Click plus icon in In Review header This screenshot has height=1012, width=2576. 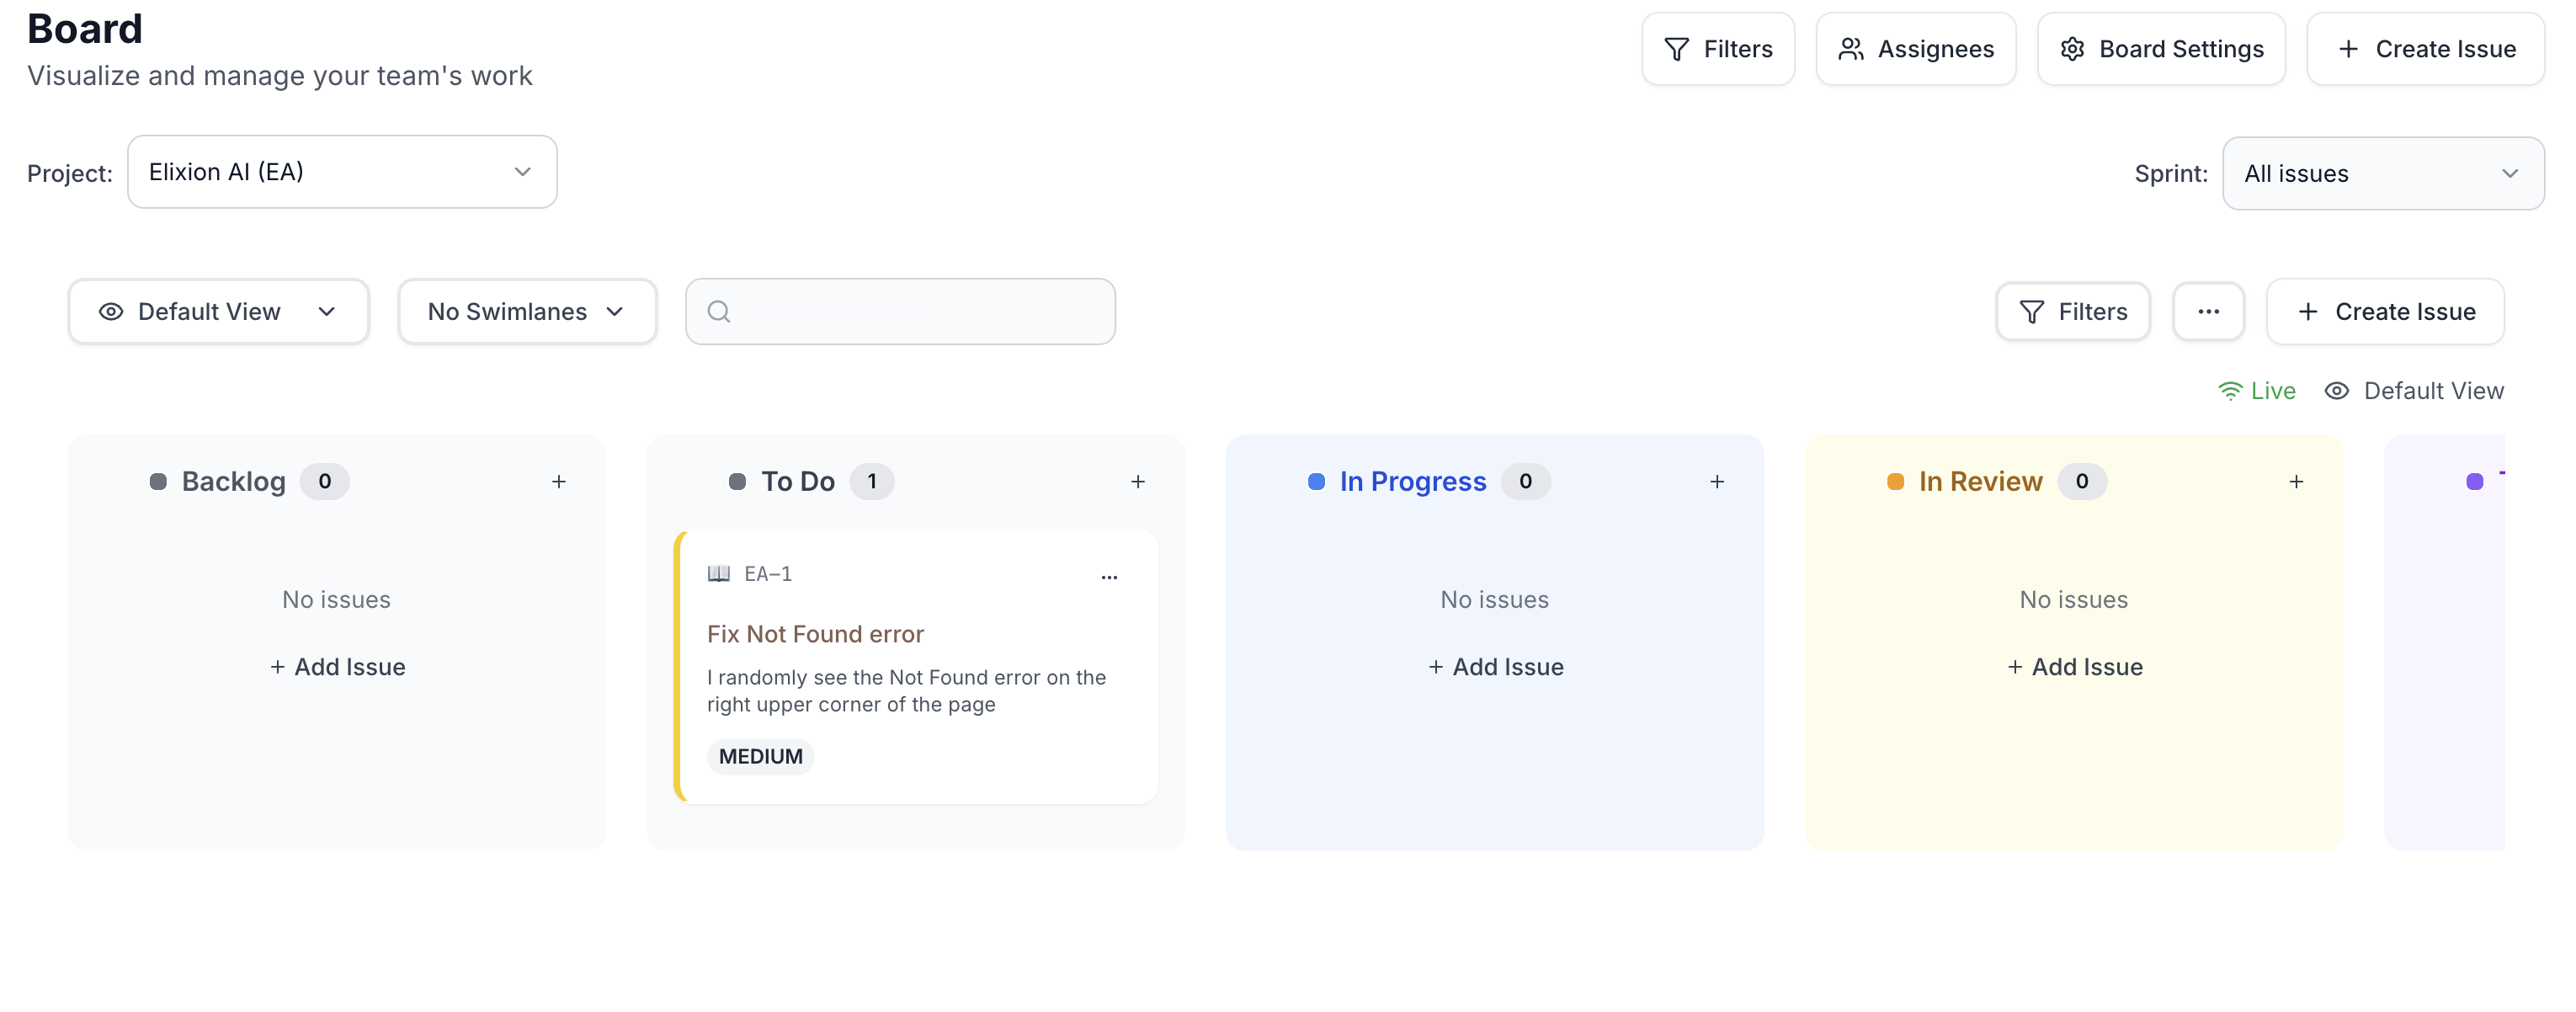pyautogui.click(x=2296, y=482)
